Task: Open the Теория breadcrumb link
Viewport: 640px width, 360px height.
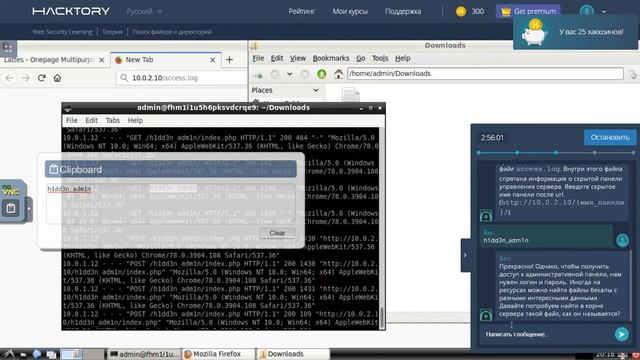Action: tap(112, 32)
